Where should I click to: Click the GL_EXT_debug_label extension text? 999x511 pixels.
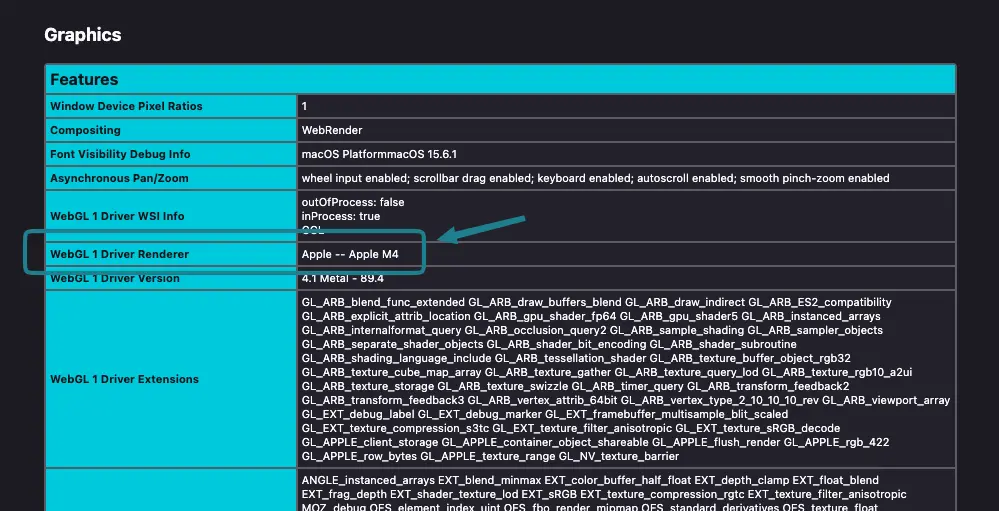pyautogui.click(x=359, y=414)
